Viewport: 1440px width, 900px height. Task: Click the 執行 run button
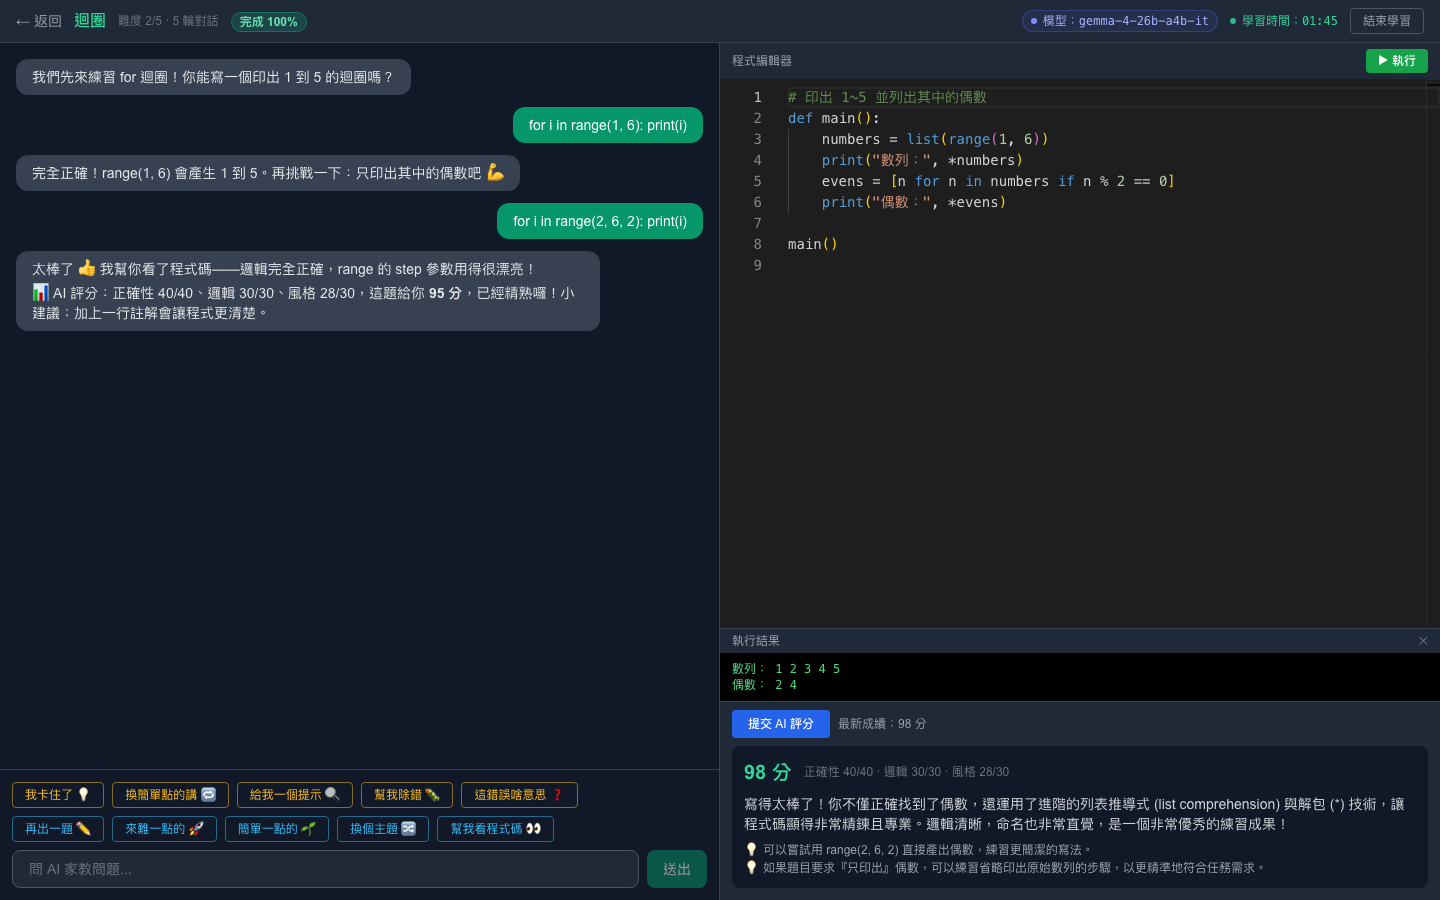point(1396,61)
